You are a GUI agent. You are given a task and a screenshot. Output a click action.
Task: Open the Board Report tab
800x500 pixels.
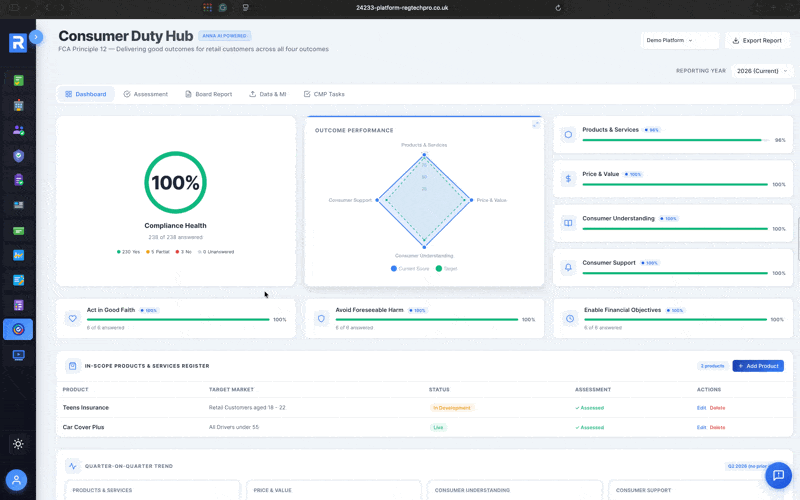[209, 94]
